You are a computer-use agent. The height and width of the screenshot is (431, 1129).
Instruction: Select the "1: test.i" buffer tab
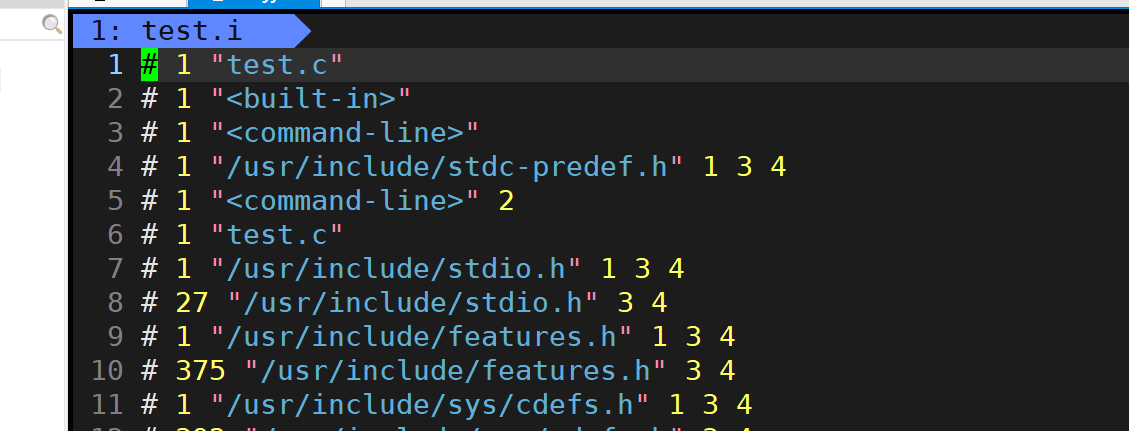click(191, 31)
